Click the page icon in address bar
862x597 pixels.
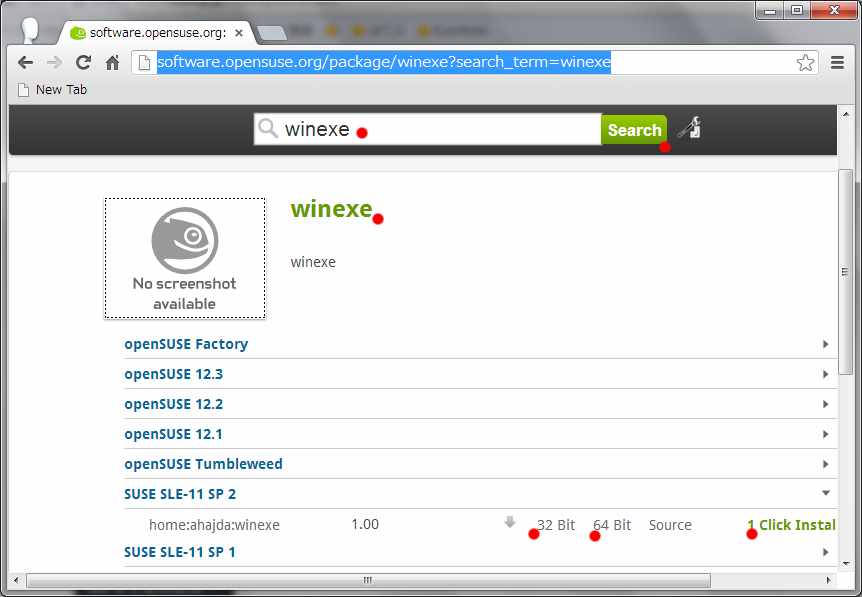click(x=145, y=63)
